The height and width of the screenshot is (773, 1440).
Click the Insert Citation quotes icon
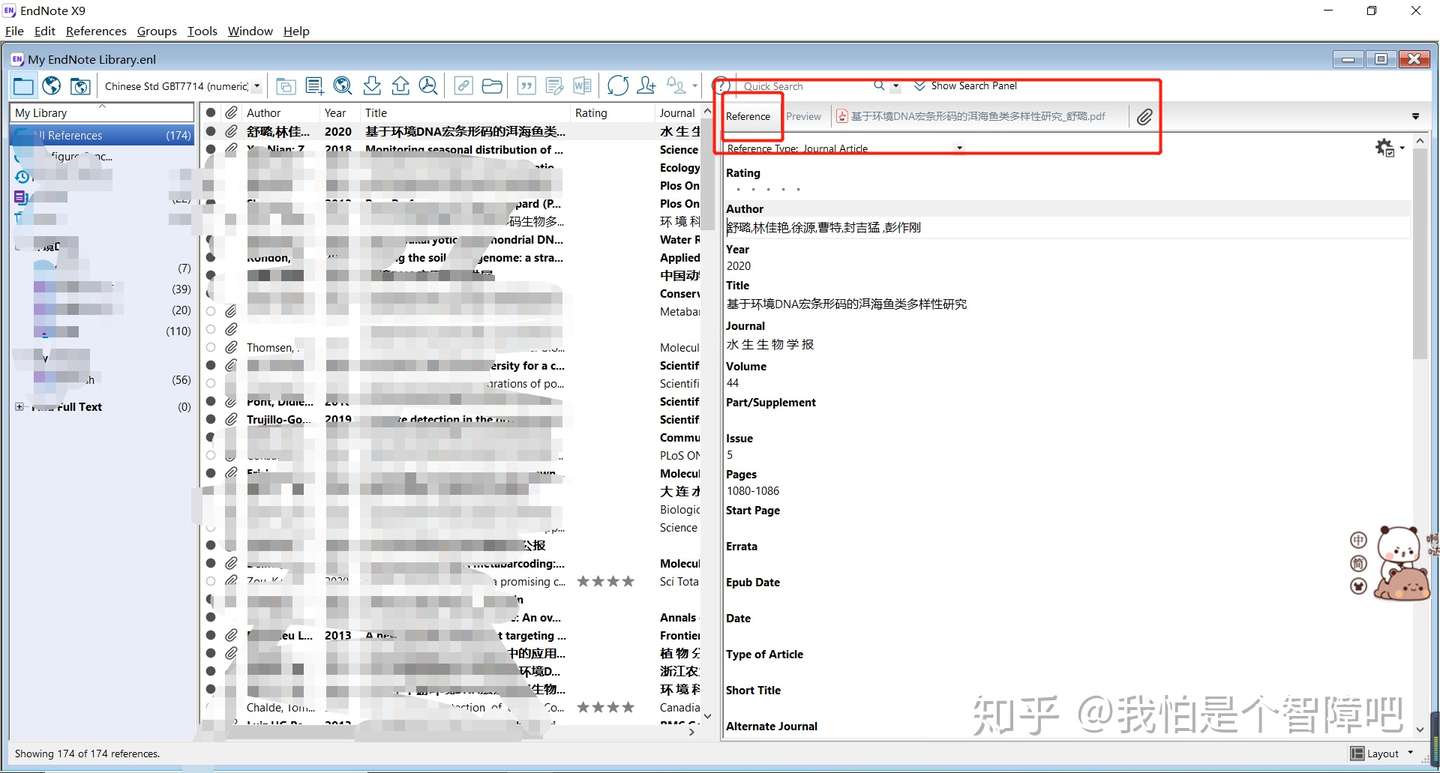(527, 86)
